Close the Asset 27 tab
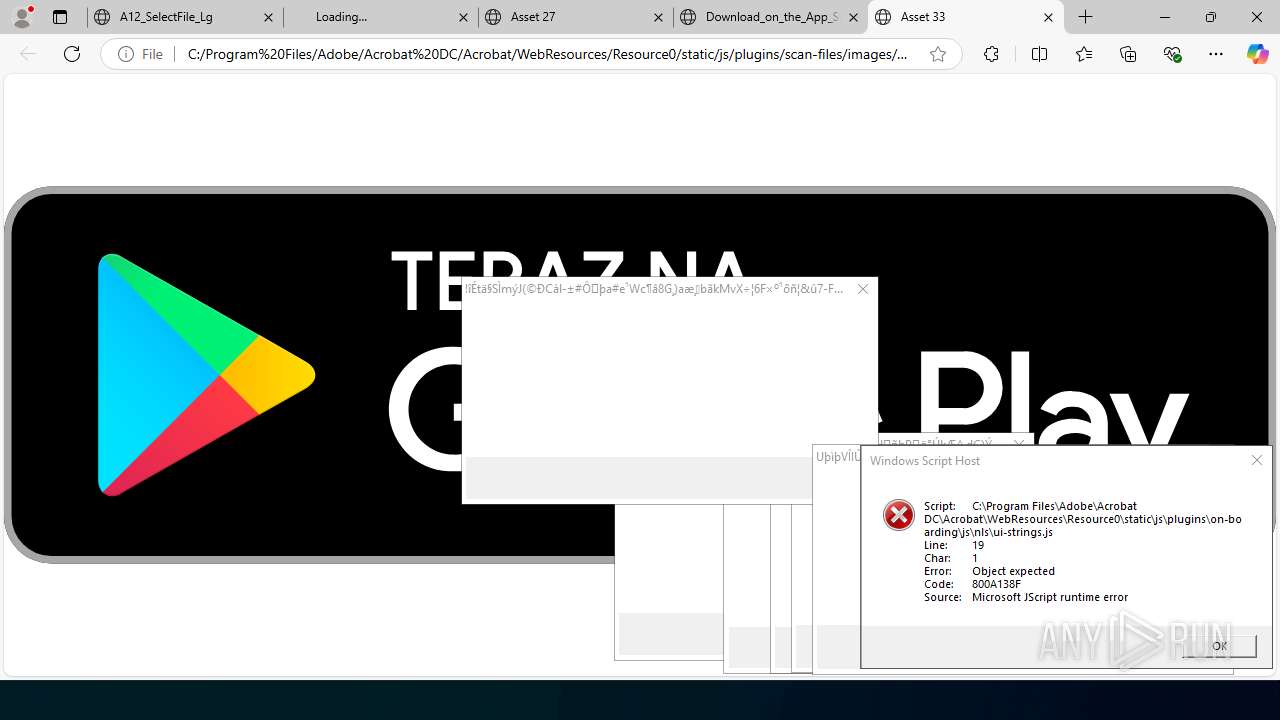The image size is (1280, 720). (x=658, y=17)
